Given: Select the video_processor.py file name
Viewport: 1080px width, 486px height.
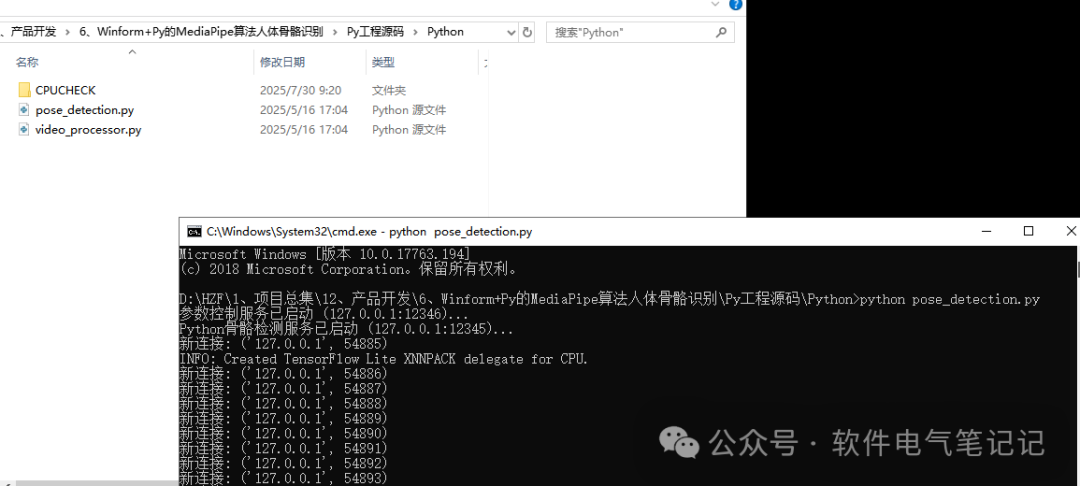Looking at the screenshot, I should (88, 129).
